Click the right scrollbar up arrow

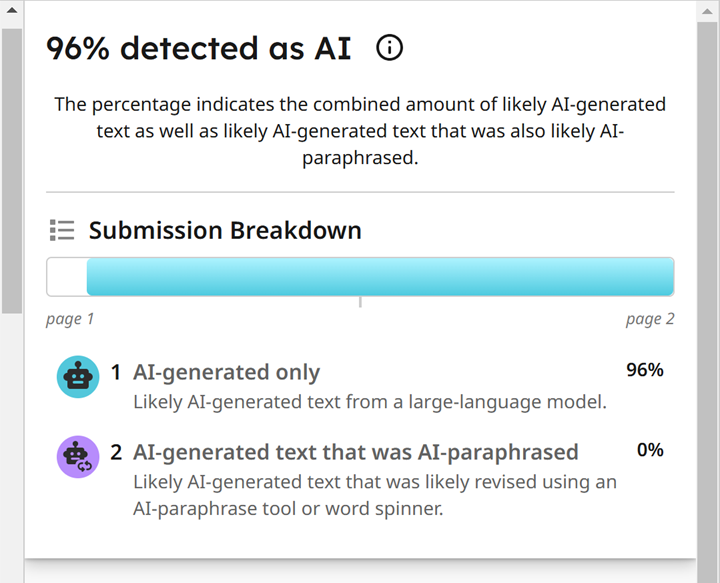708,11
